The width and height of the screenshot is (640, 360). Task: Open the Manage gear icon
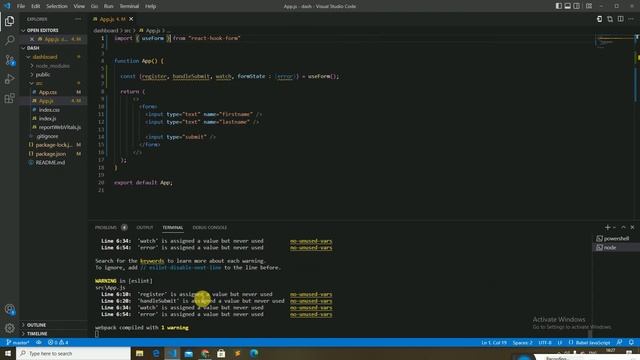click(9, 328)
